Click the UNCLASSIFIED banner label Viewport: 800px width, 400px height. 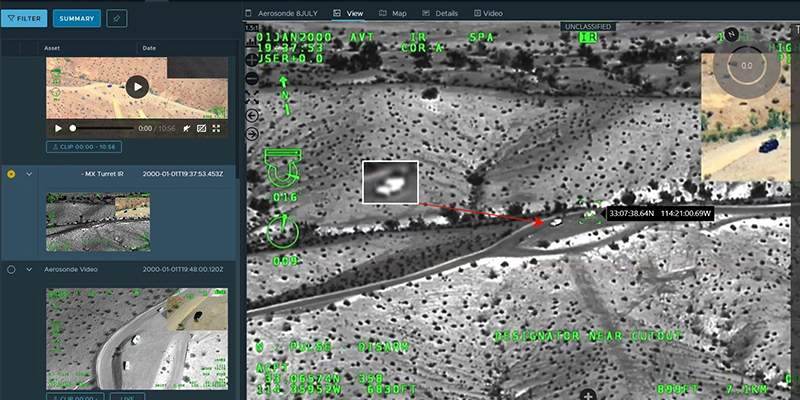pos(588,27)
